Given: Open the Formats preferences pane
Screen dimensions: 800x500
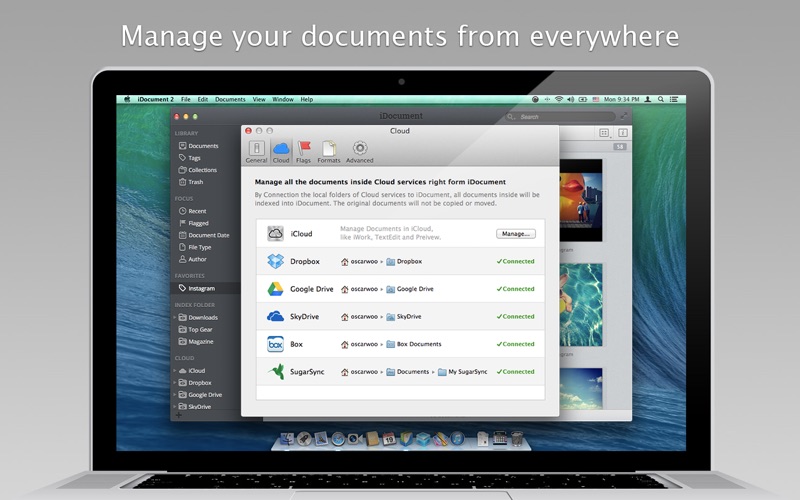Looking at the screenshot, I should point(329,151).
